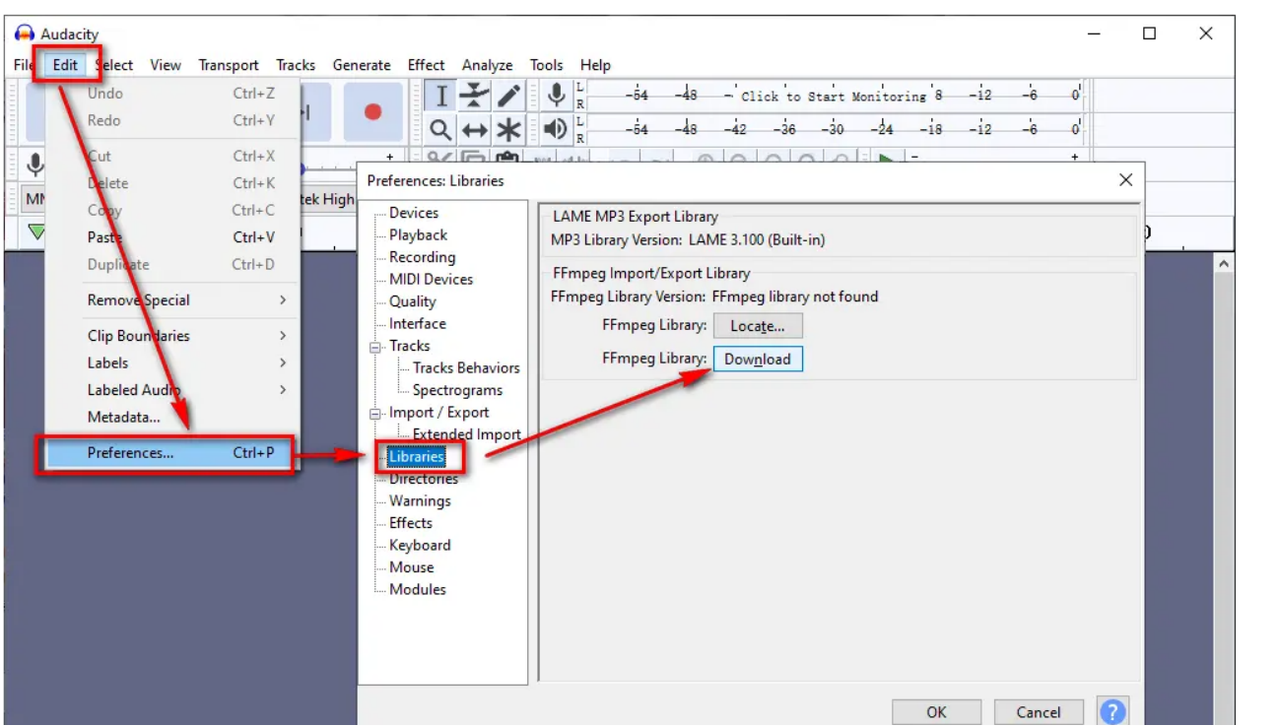The width and height of the screenshot is (1280, 726).
Task: Collapse the Tracks tree node
Action: (377, 346)
